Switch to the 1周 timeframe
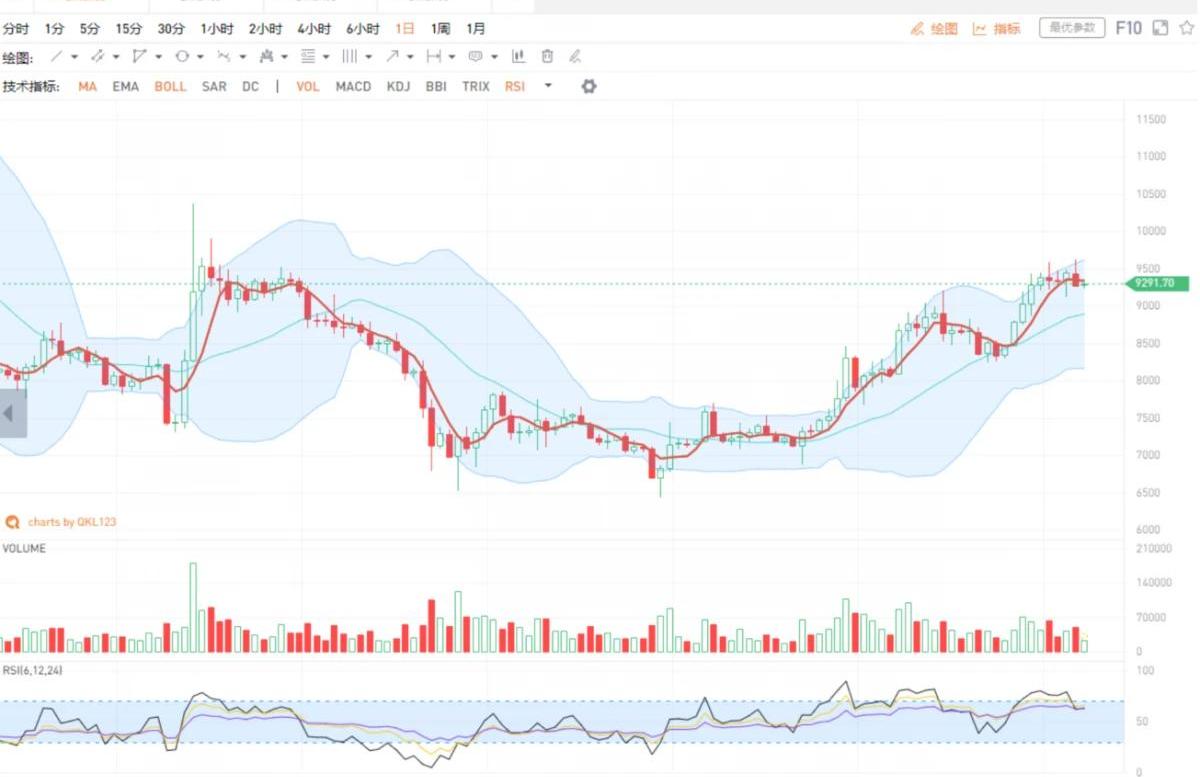Viewport: 1200px width, 777px height. point(440,29)
